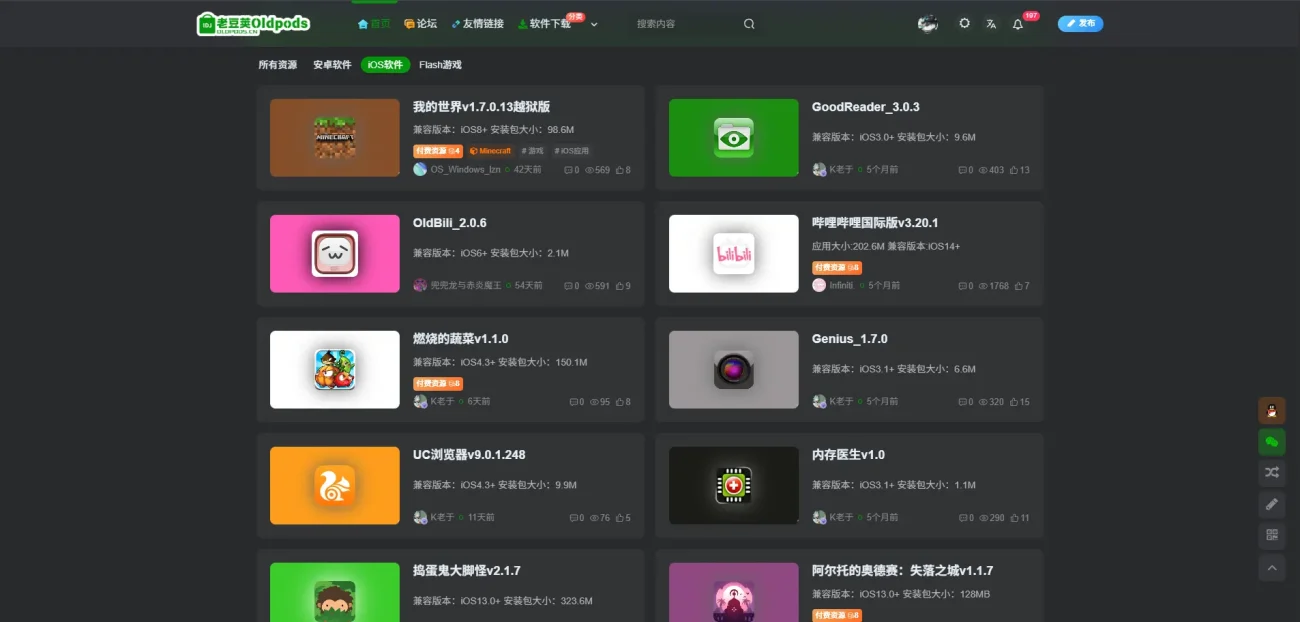Open the GoodReader green eye thumbnail
The width and height of the screenshot is (1300, 622).
(734, 138)
